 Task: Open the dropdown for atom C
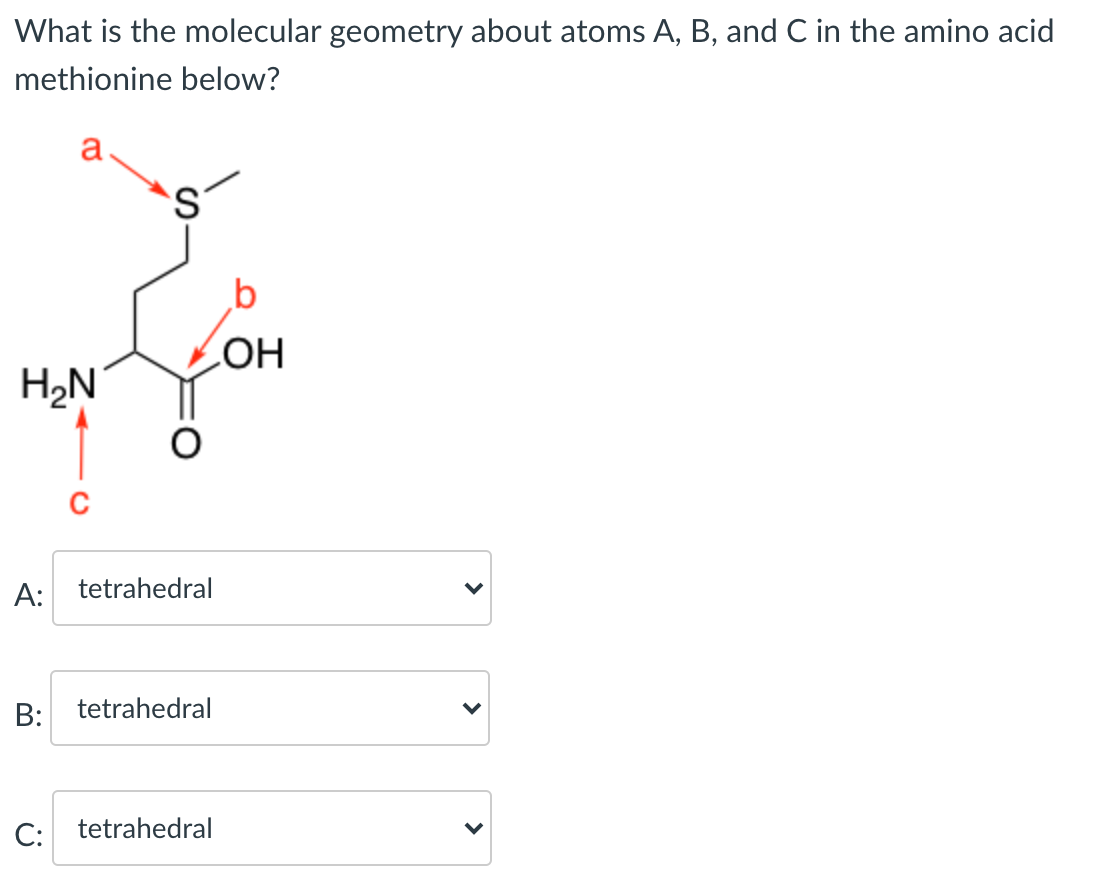click(271, 828)
